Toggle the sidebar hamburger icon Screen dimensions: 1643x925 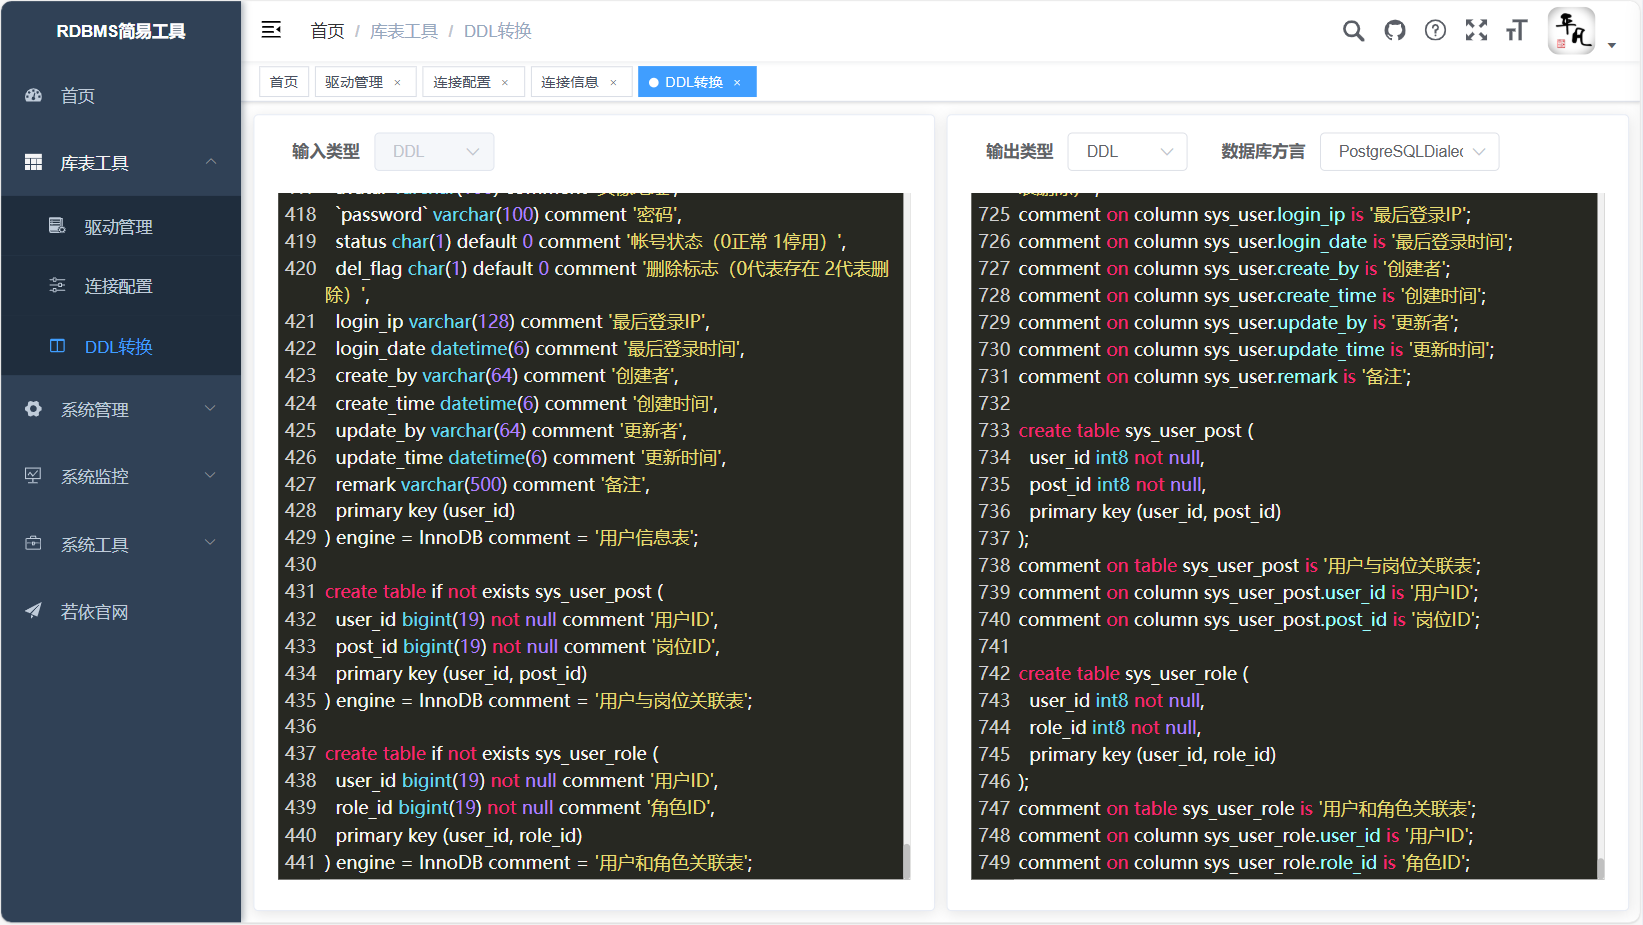coord(271,30)
